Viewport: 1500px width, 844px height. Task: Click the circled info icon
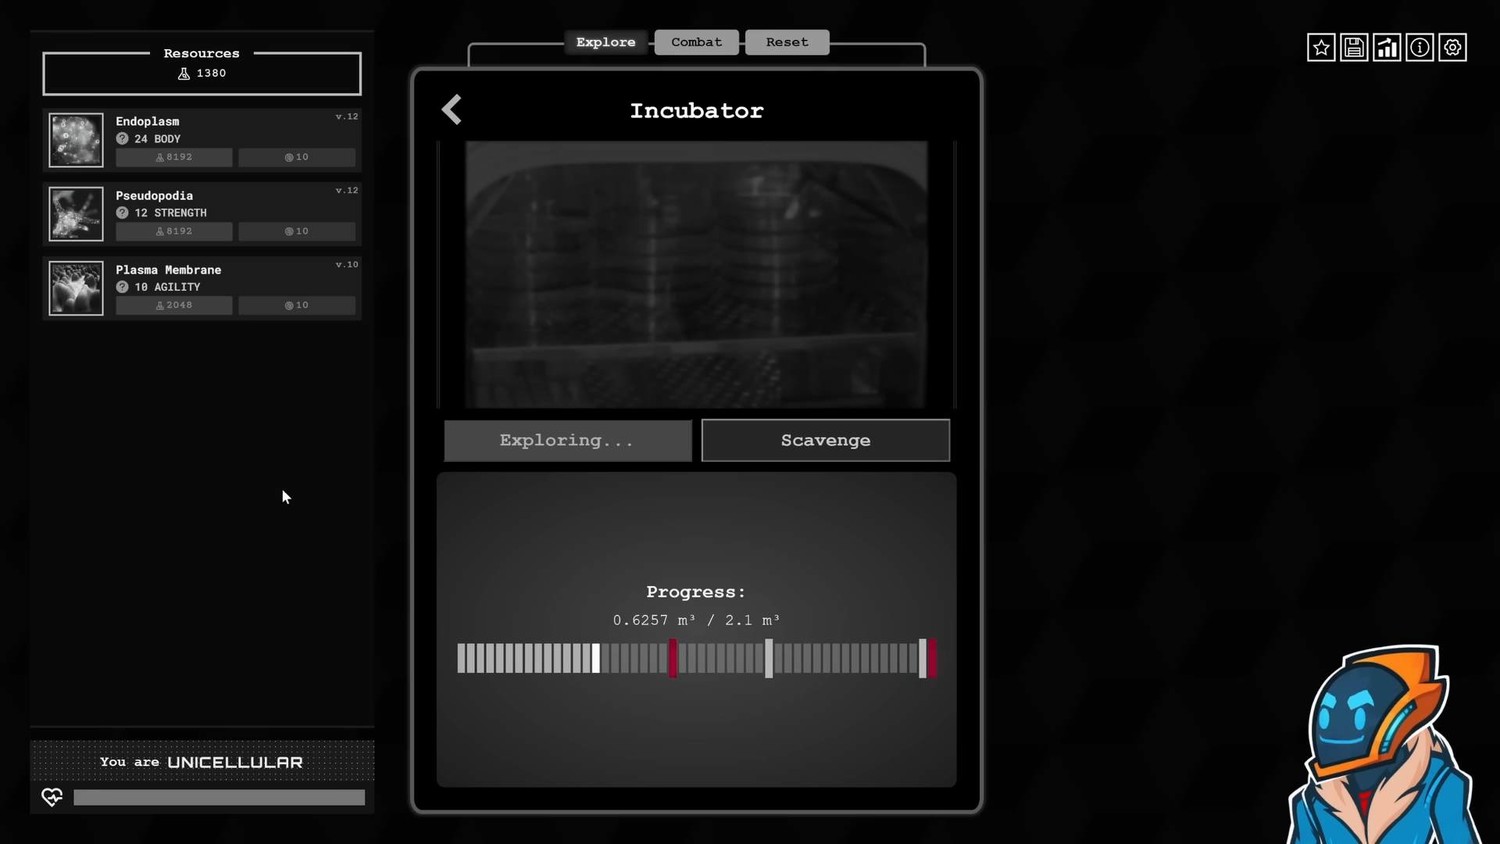point(1420,48)
